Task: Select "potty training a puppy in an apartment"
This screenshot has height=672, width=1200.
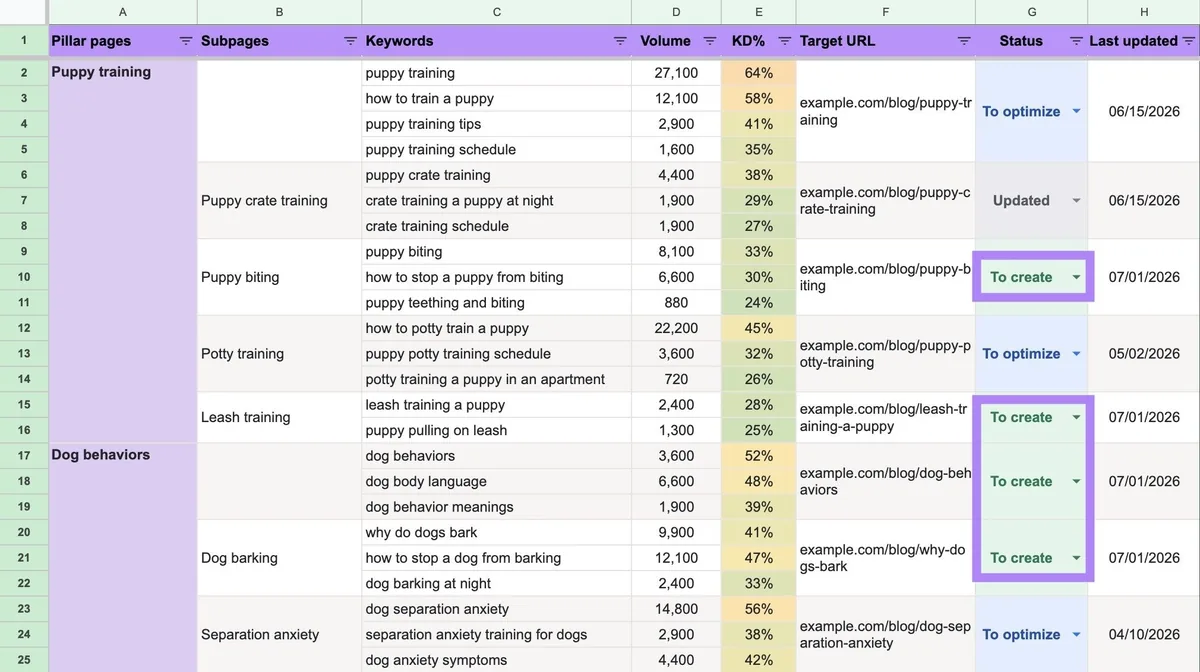Action: click(497, 379)
